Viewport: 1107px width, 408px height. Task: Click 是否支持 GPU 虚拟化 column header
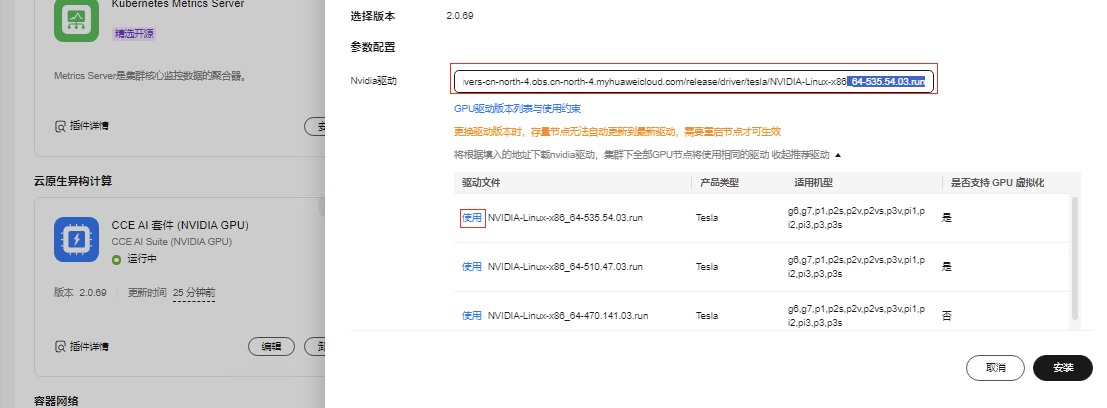click(x=997, y=183)
